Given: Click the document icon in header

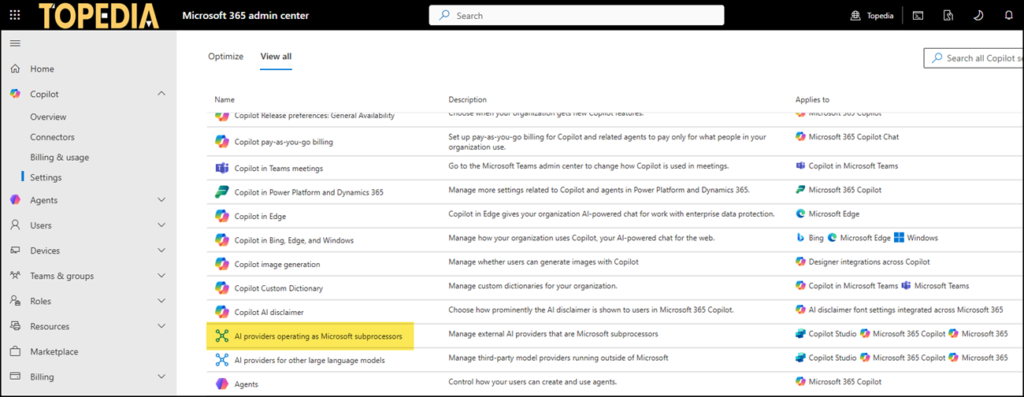Looking at the screenshot, I should [x=948, y=16].
